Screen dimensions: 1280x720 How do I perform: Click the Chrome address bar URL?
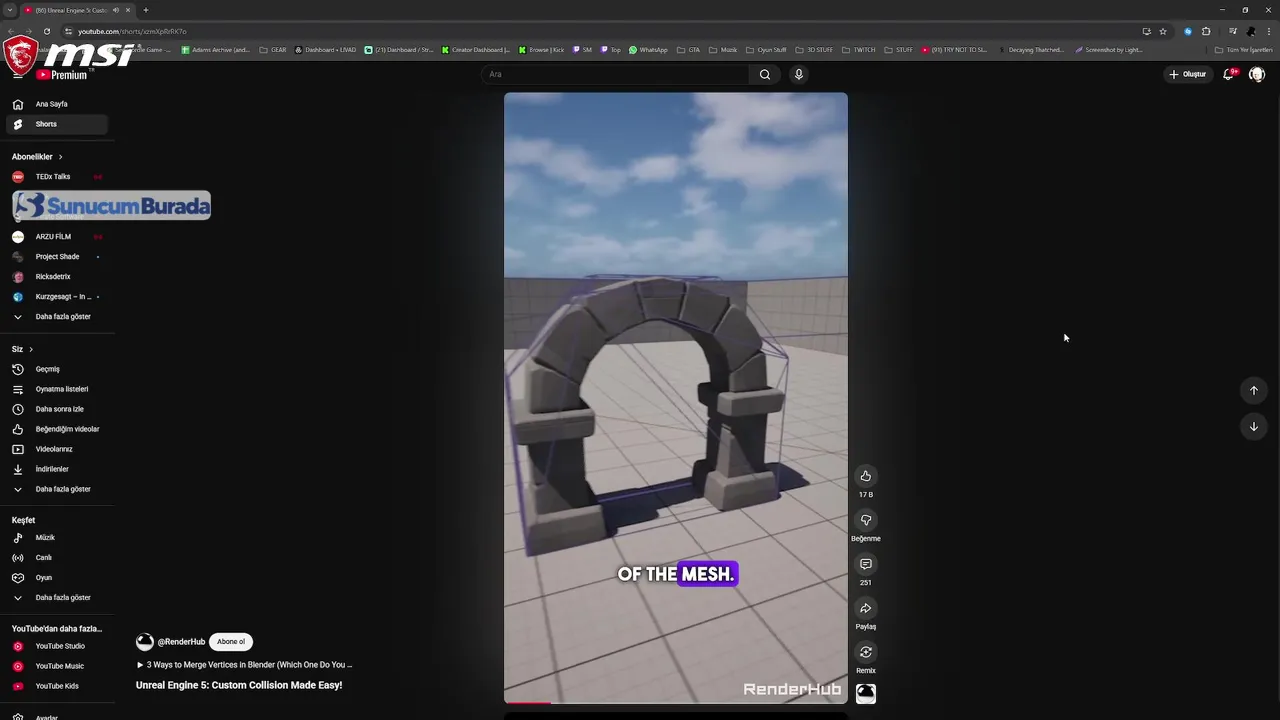coord(132,31)
